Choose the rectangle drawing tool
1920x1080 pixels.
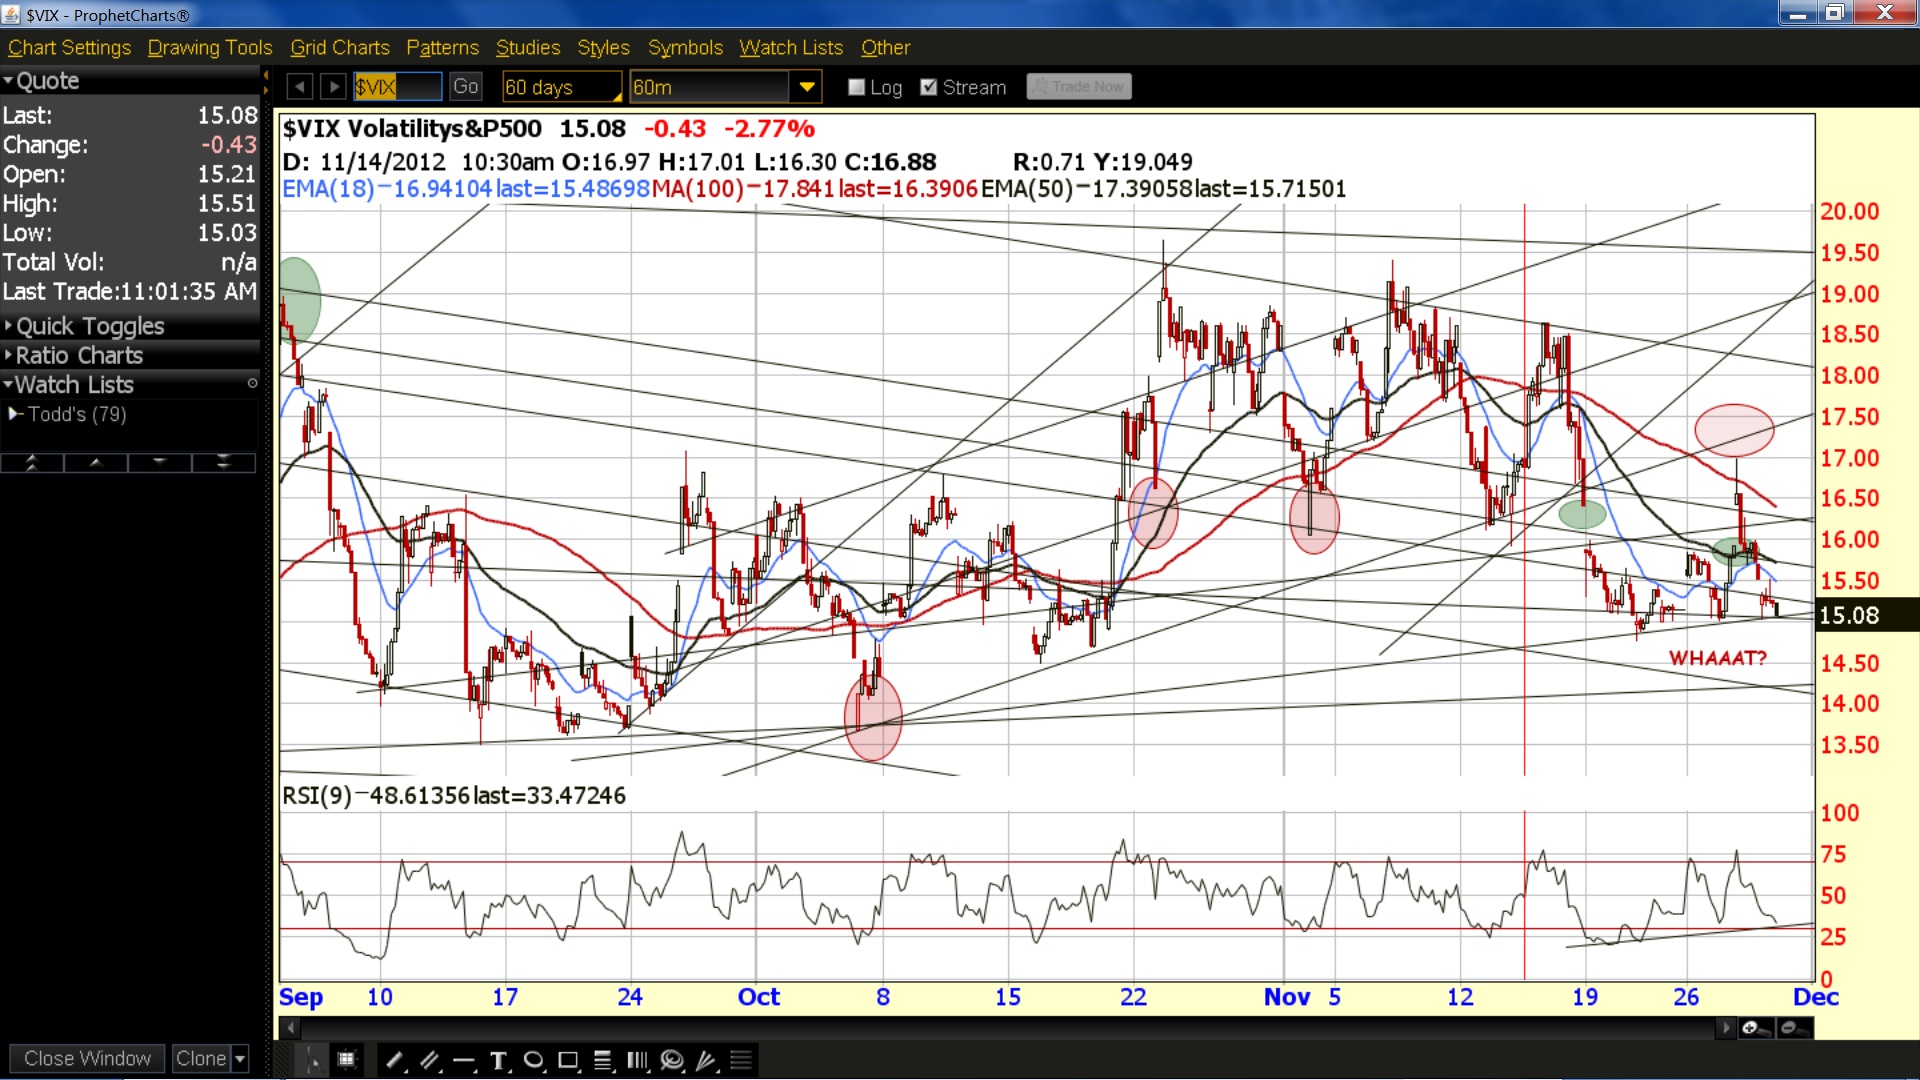click(x=569, y=1060)
